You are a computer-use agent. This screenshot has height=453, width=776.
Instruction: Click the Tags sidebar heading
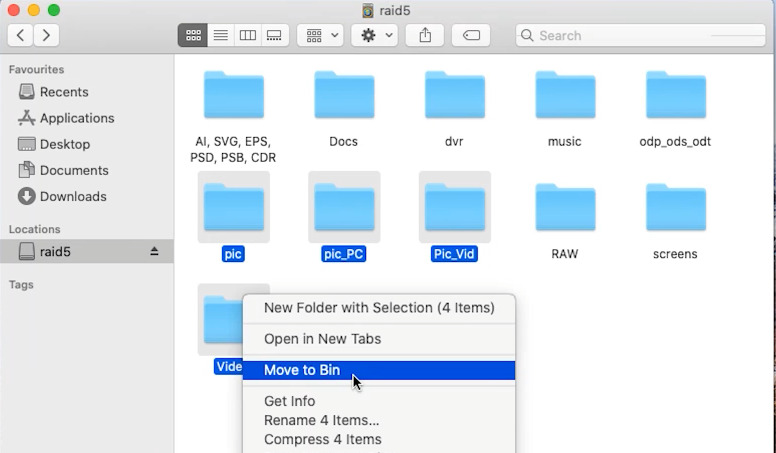coord(21,285)
